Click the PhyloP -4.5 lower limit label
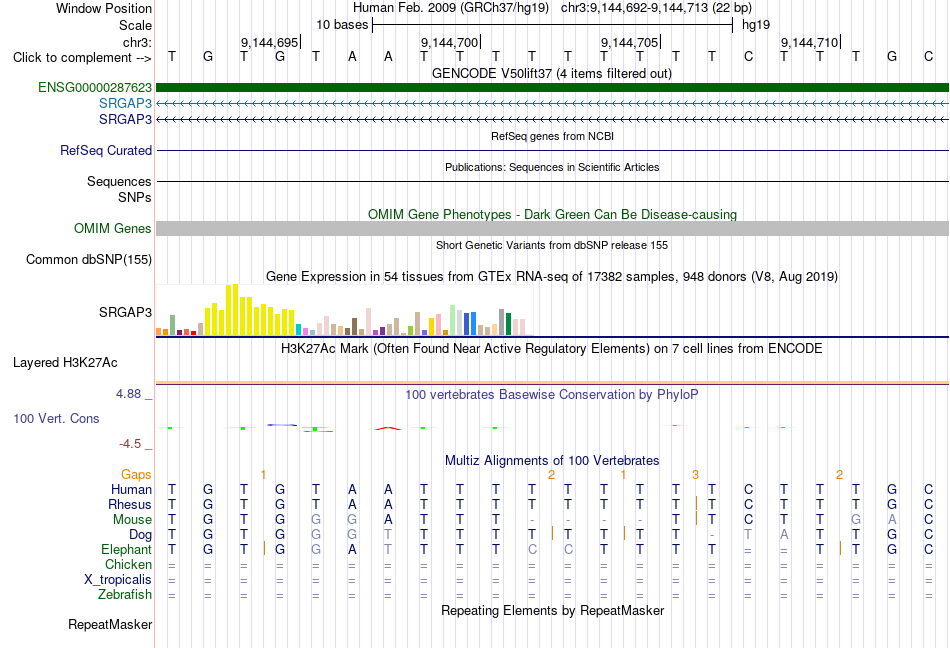Image resolution: width=950 pixels, height=648 pixels. [130, 444]
